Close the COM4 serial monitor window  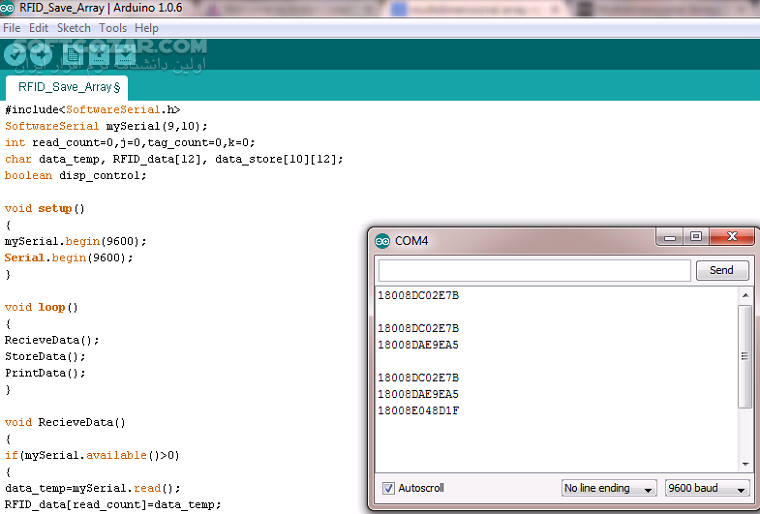click(x=732, y=237)
